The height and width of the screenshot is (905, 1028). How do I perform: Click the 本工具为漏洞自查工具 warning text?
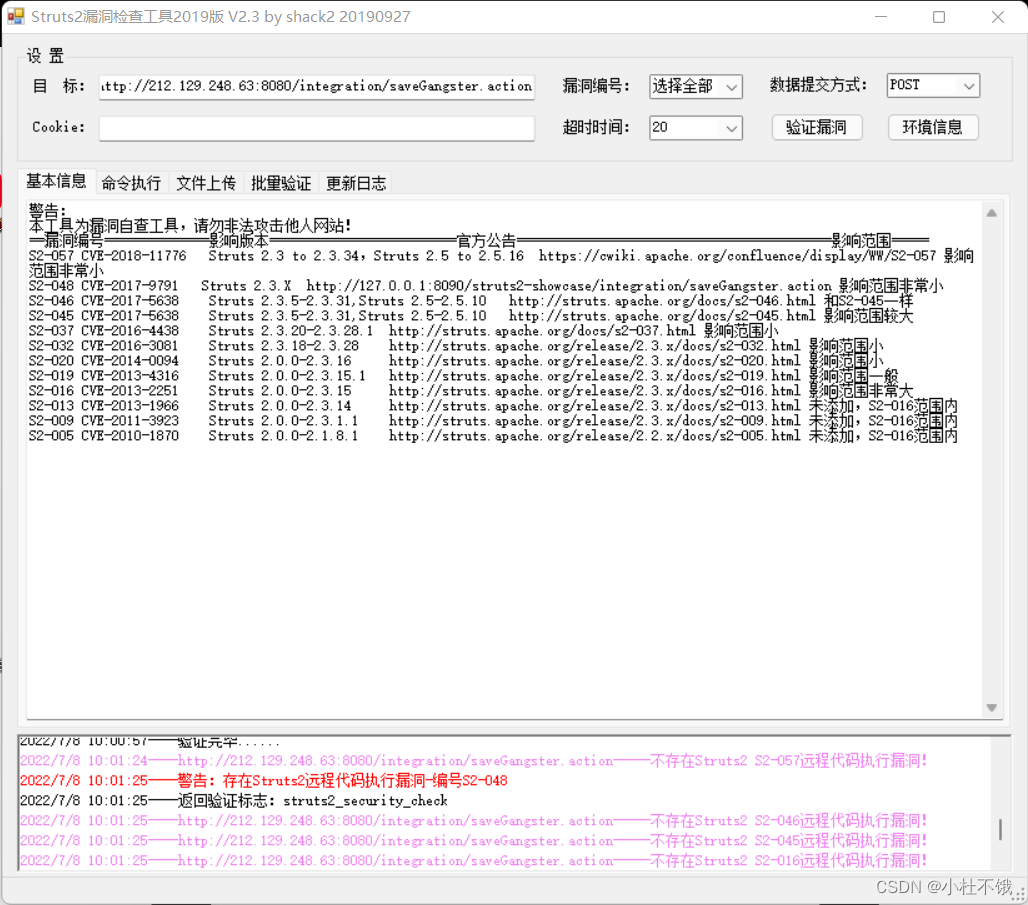189,226
